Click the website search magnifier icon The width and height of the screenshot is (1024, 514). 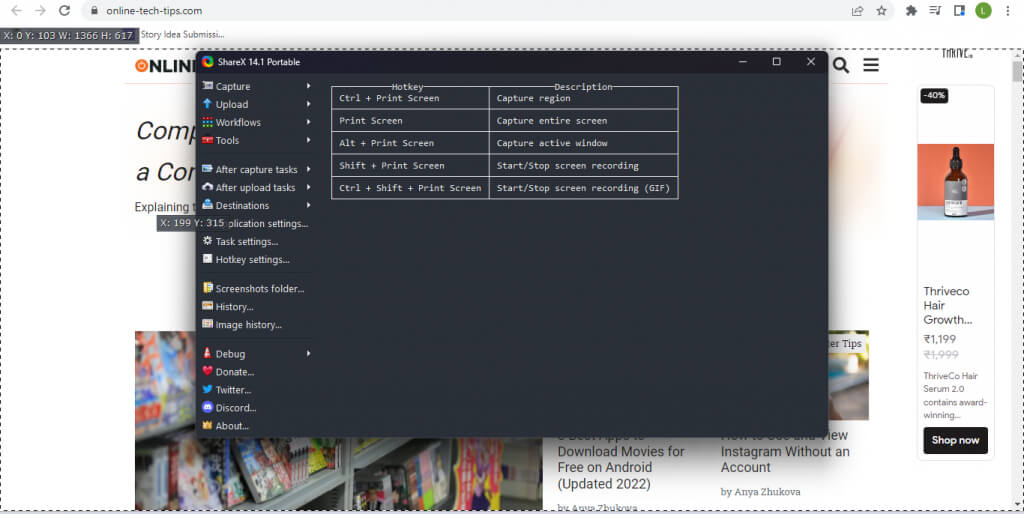pyautogui.click(x=841, y=65)
